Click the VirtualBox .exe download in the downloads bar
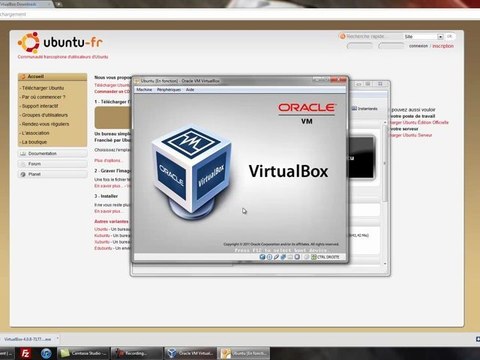 tap(28, 339)
